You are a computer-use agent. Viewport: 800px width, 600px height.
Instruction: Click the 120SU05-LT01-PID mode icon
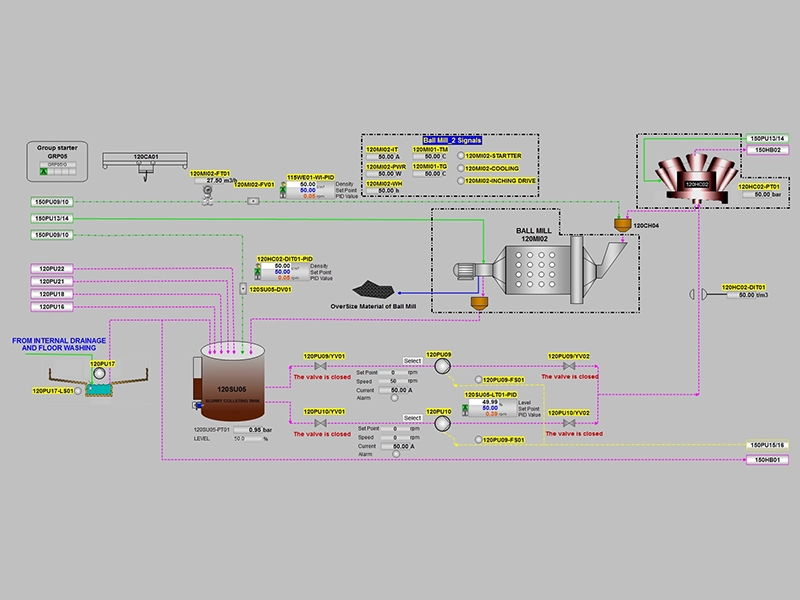click(465, 409)
